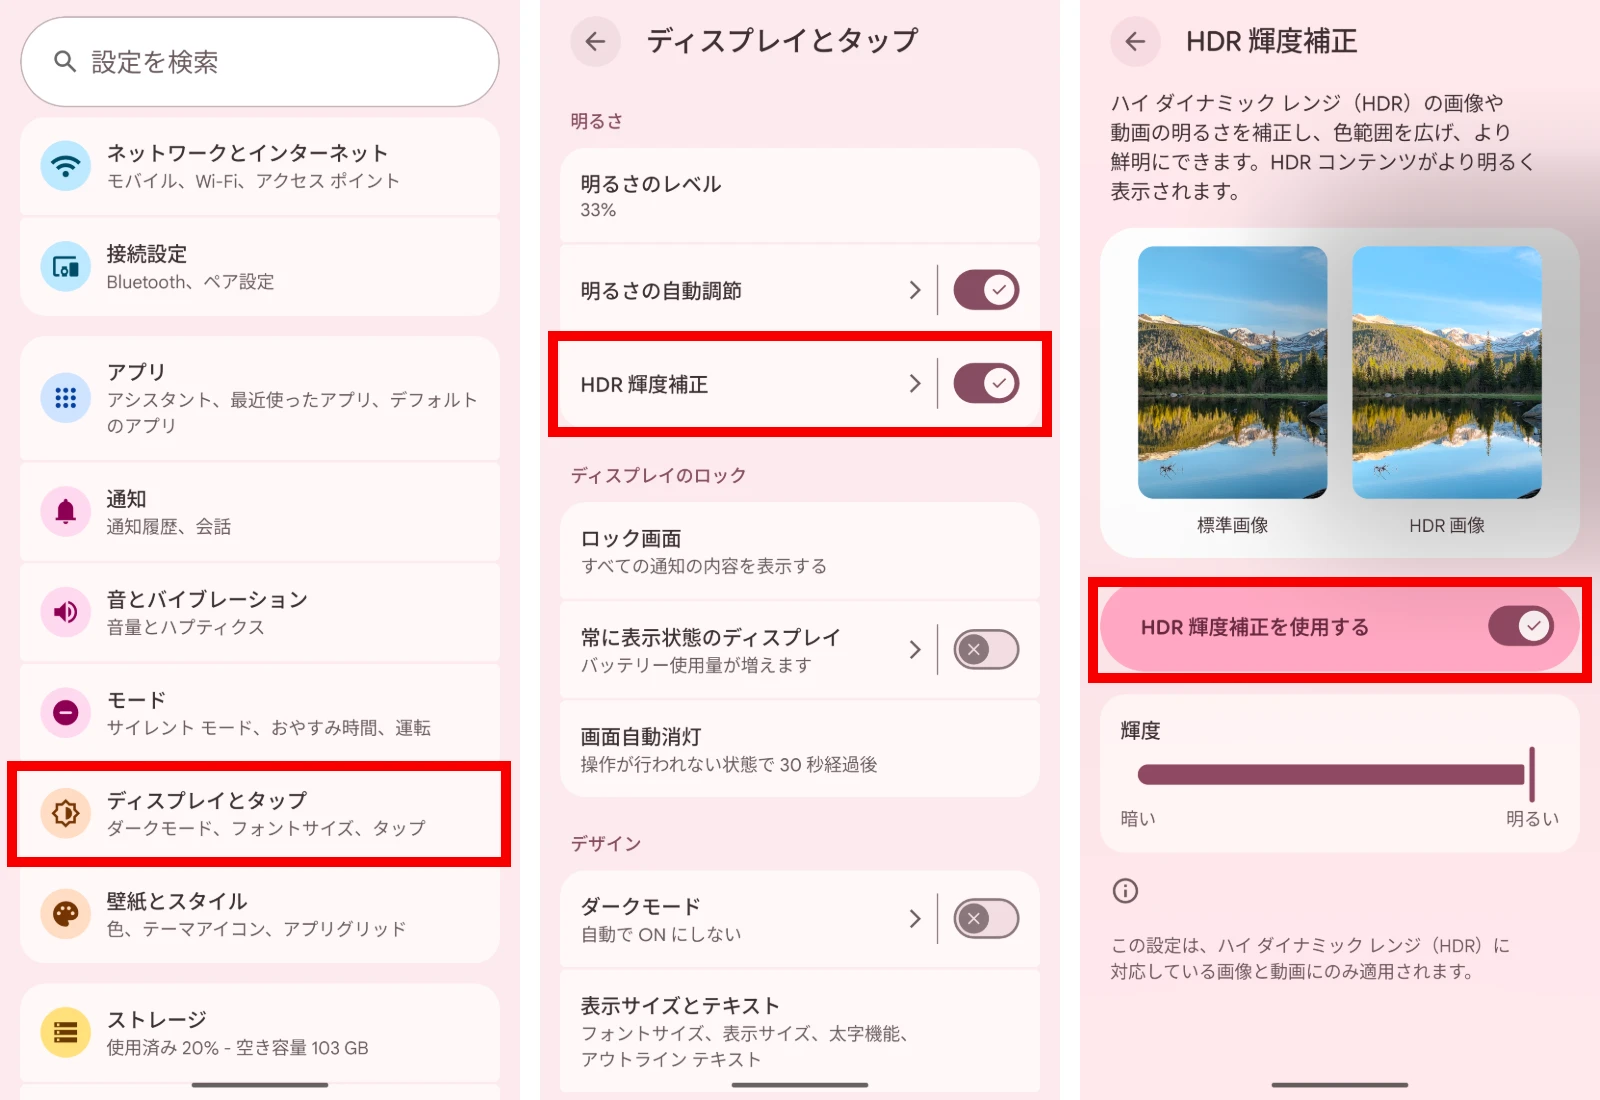Open the モード settings entry
Image resolution: width=1600 pixels, height=1100 pixels.
click(260, 713)
